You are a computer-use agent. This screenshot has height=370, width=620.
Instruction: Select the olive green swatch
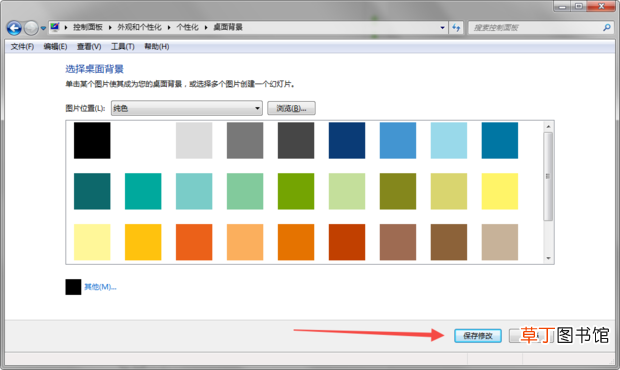[x=398, y=191]
